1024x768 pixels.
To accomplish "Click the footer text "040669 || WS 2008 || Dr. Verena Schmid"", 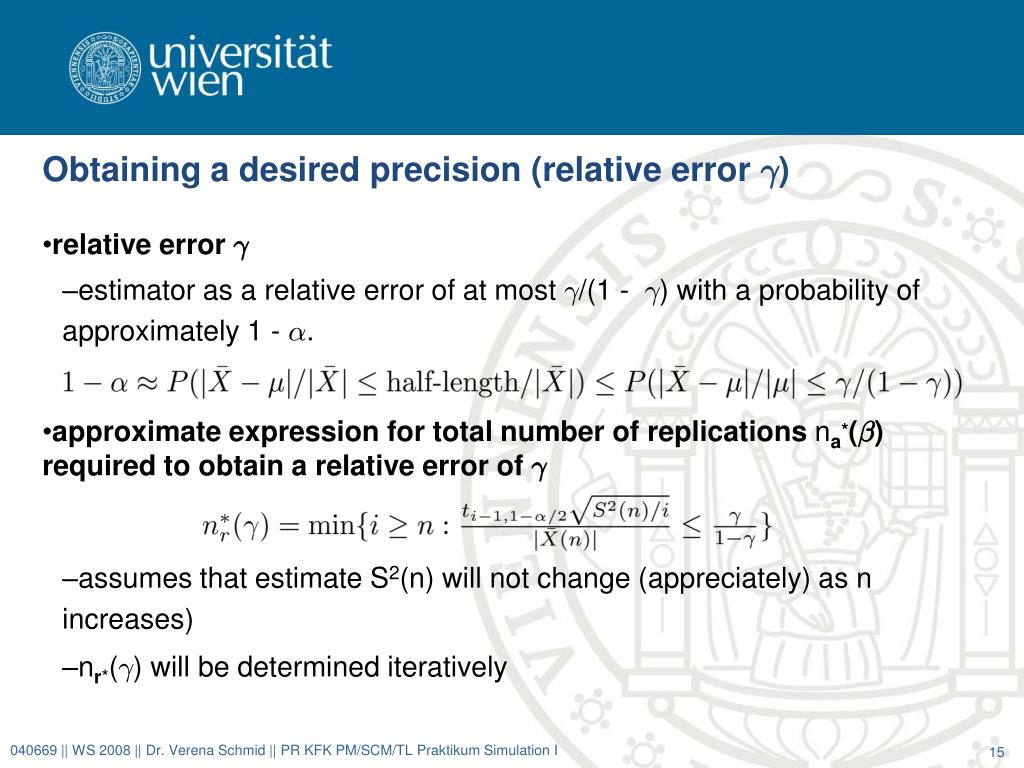I will 138,751.
